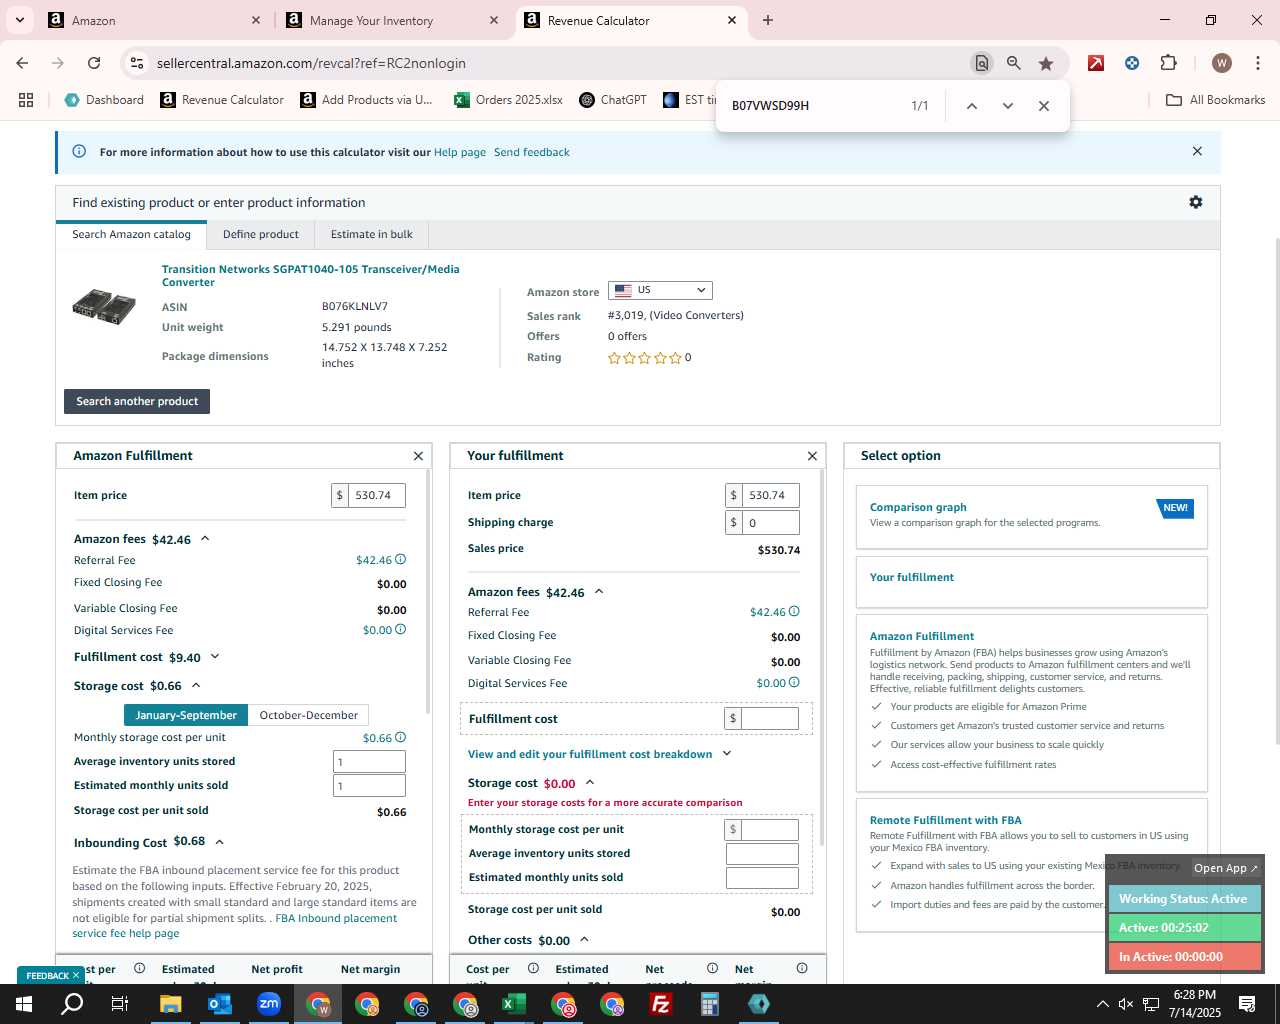Open the product title Transition Networks link
This screenshot has height=1024, width=1280.
[x=311, y=275]
